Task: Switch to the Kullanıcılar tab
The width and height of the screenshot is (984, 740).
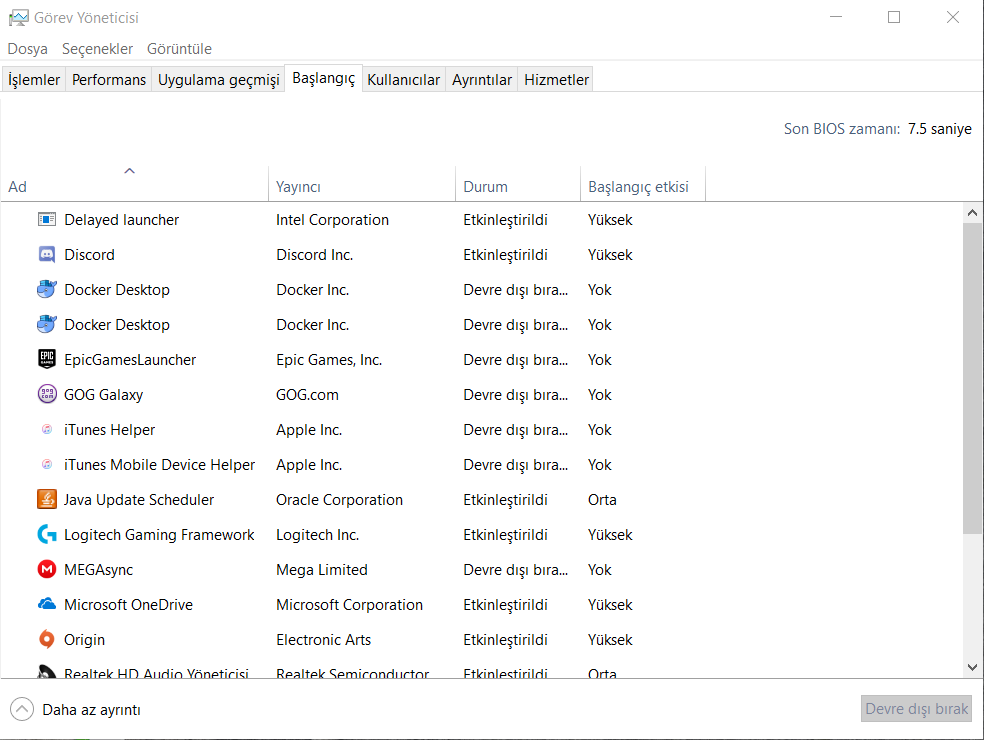Action: pyautogui.click(x=404, y=80)
